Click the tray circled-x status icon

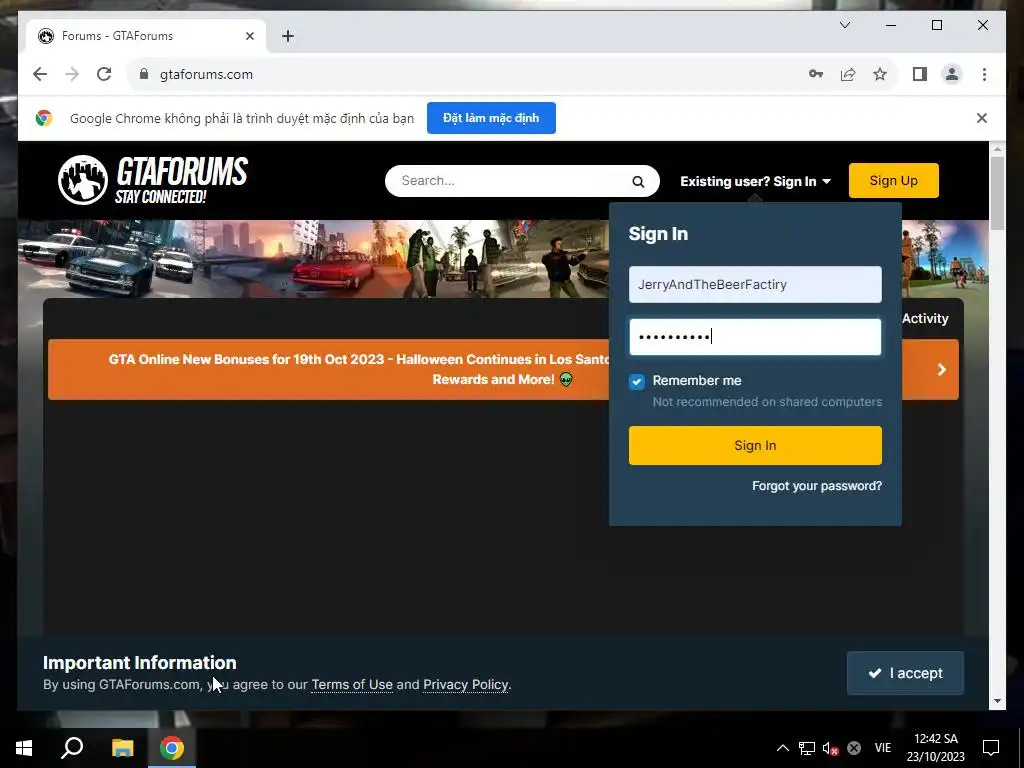[854, 748]
